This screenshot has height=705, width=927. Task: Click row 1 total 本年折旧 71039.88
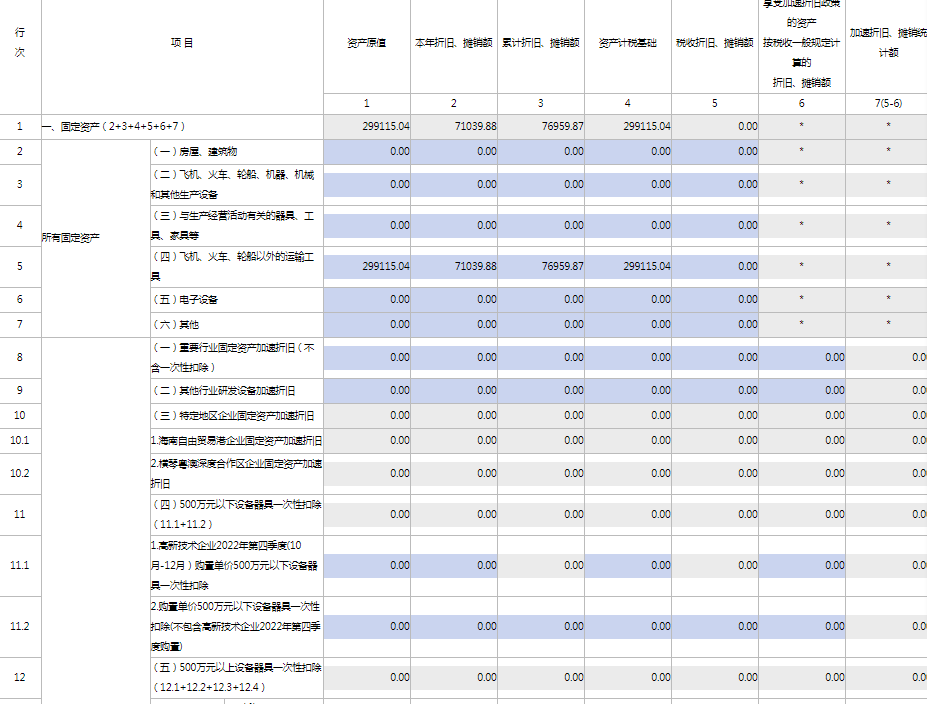(454, 126)
